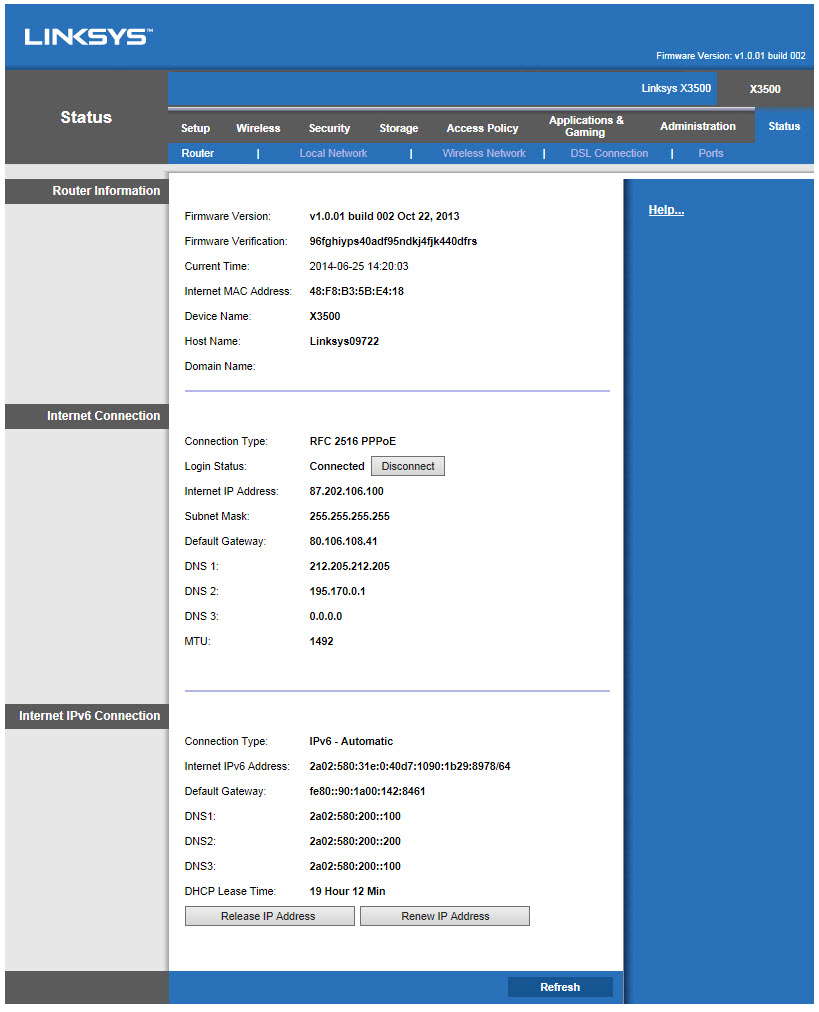Click the Internet Connection section header
Image resolution: width=819 pixels, height=1012 pixels.
pyautogui.click(x=86, y=416)
